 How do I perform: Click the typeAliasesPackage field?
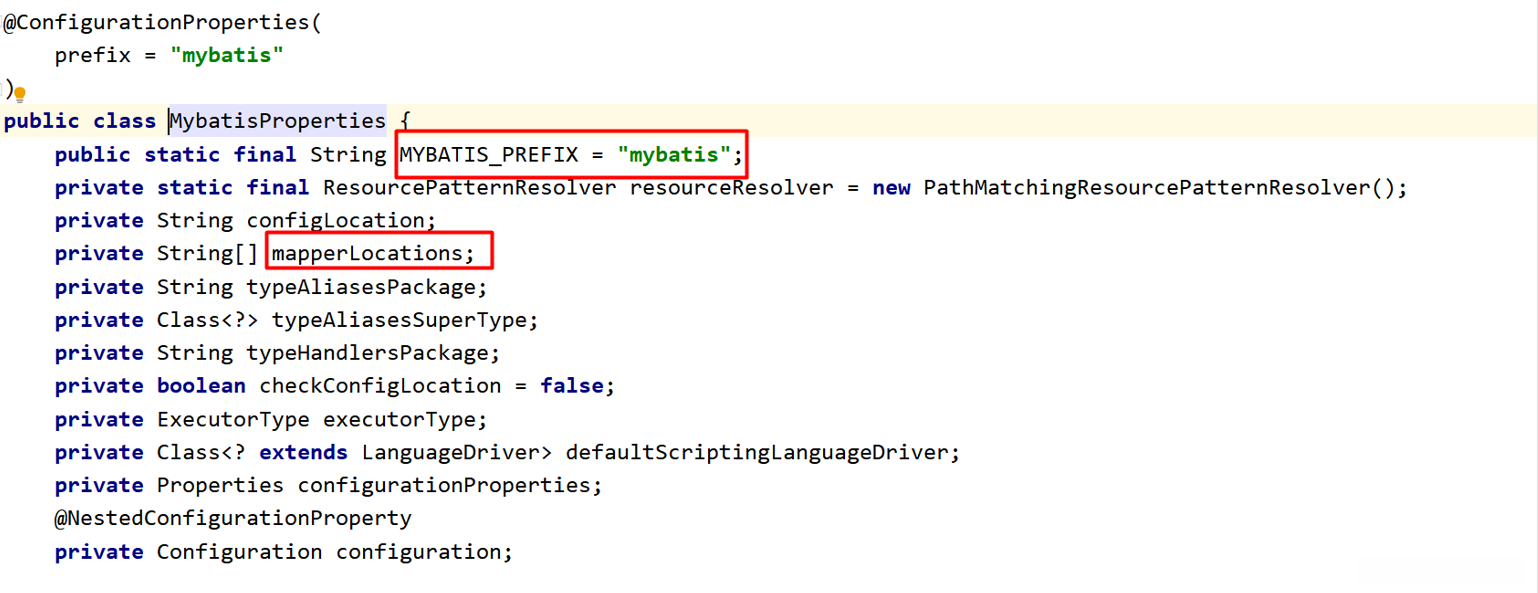[x=361, y=287]
